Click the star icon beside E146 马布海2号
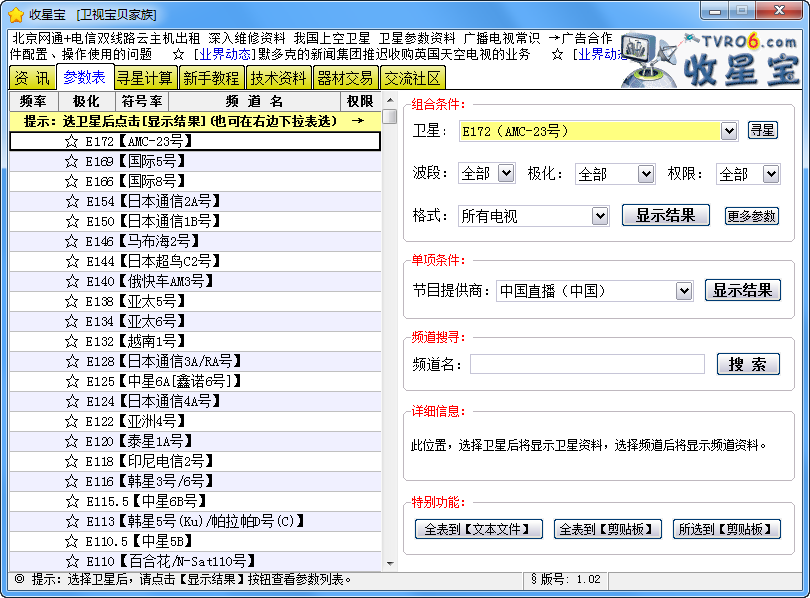The width and height of the screenshot is (810, 598). pyautogui.click(x=72, y=241)
